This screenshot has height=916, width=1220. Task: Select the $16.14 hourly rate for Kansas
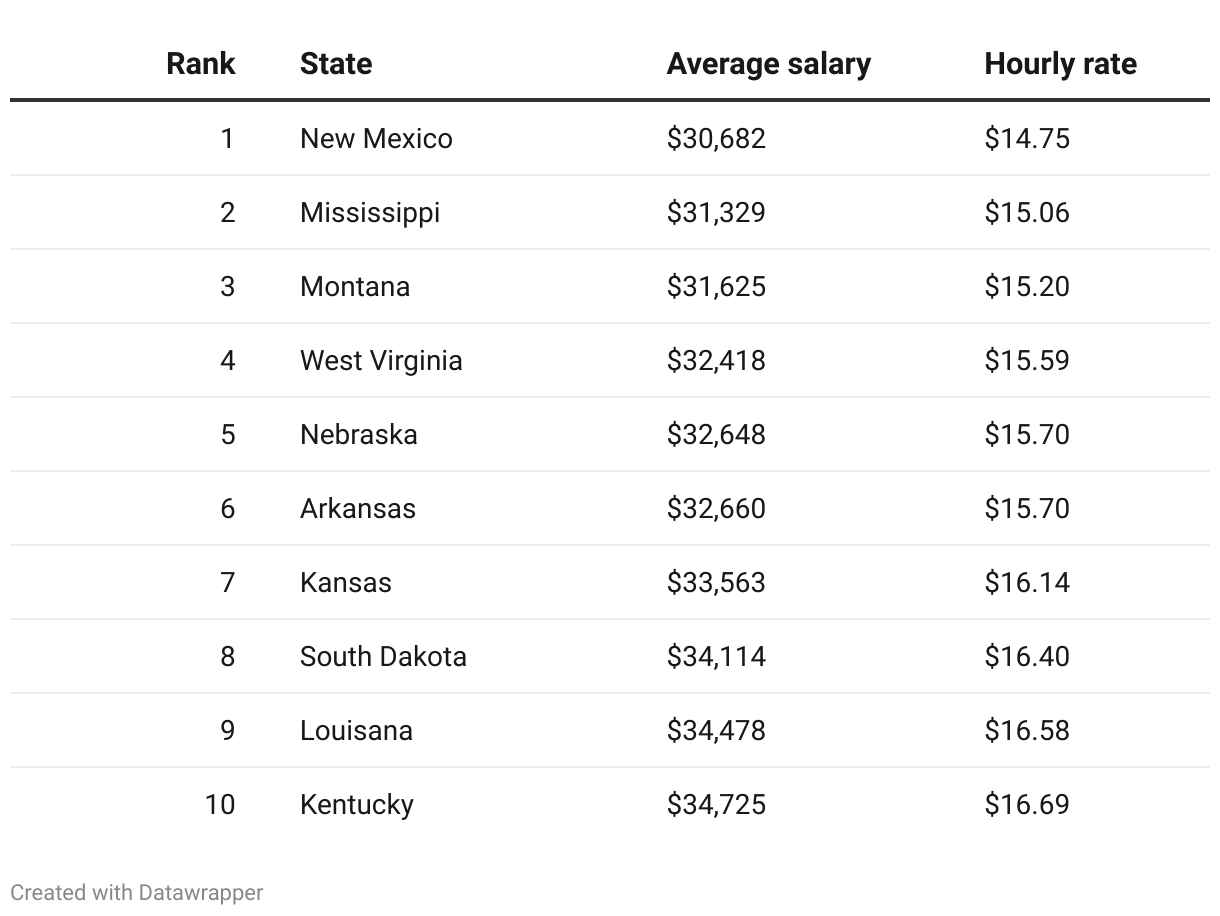pos(1027,582)
